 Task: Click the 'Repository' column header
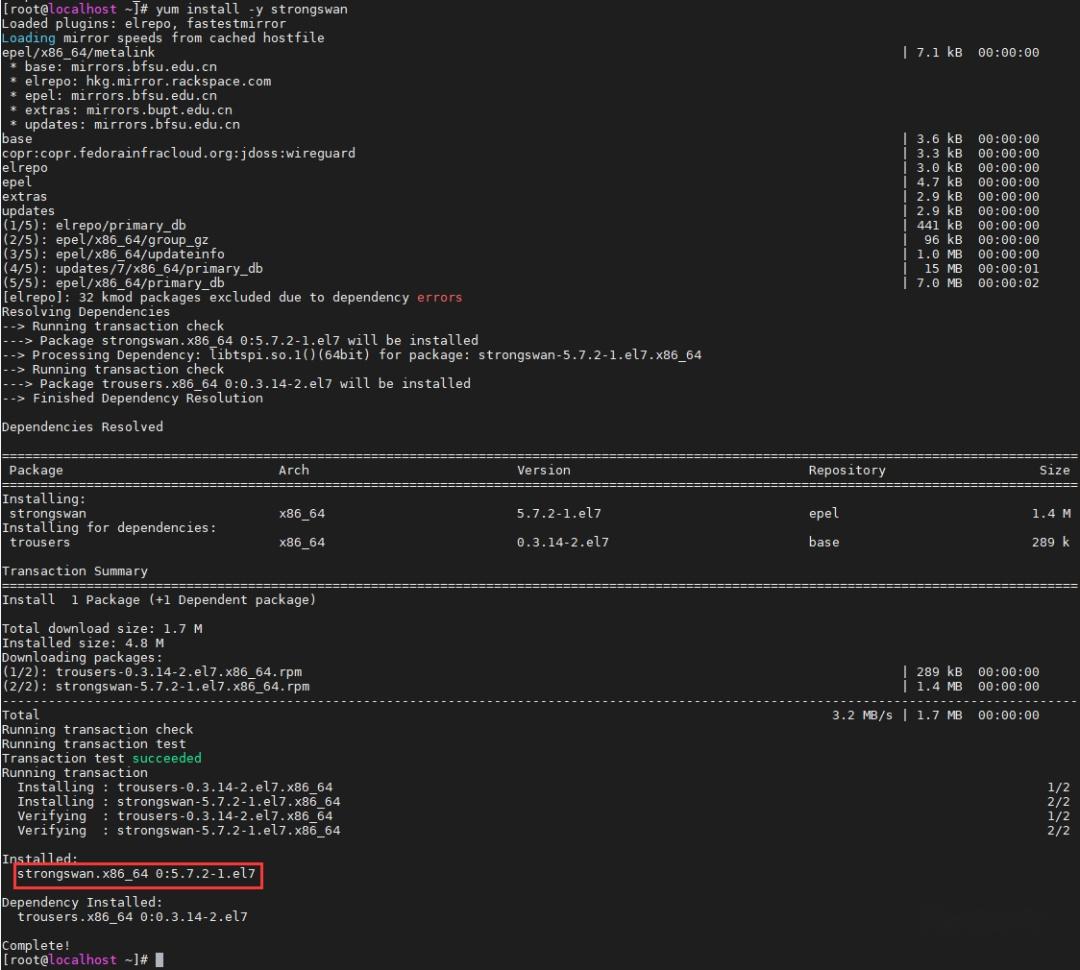[x=847, y=470]
